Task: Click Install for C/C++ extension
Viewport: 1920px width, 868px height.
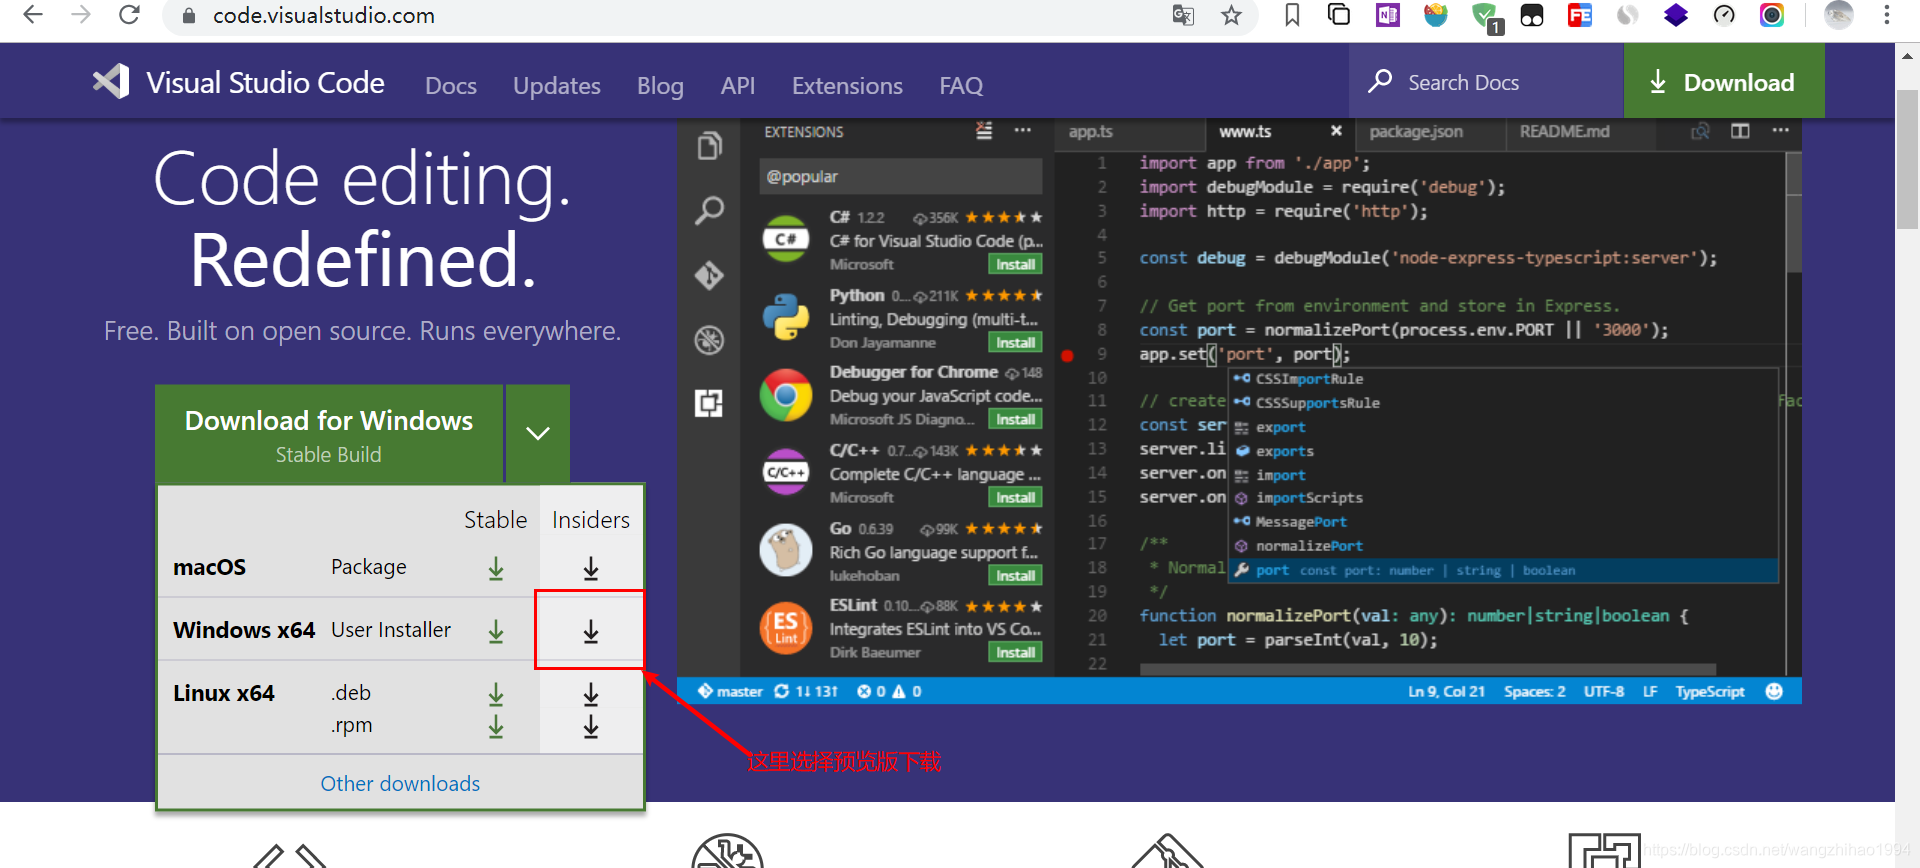Action: pos(1015,498)
